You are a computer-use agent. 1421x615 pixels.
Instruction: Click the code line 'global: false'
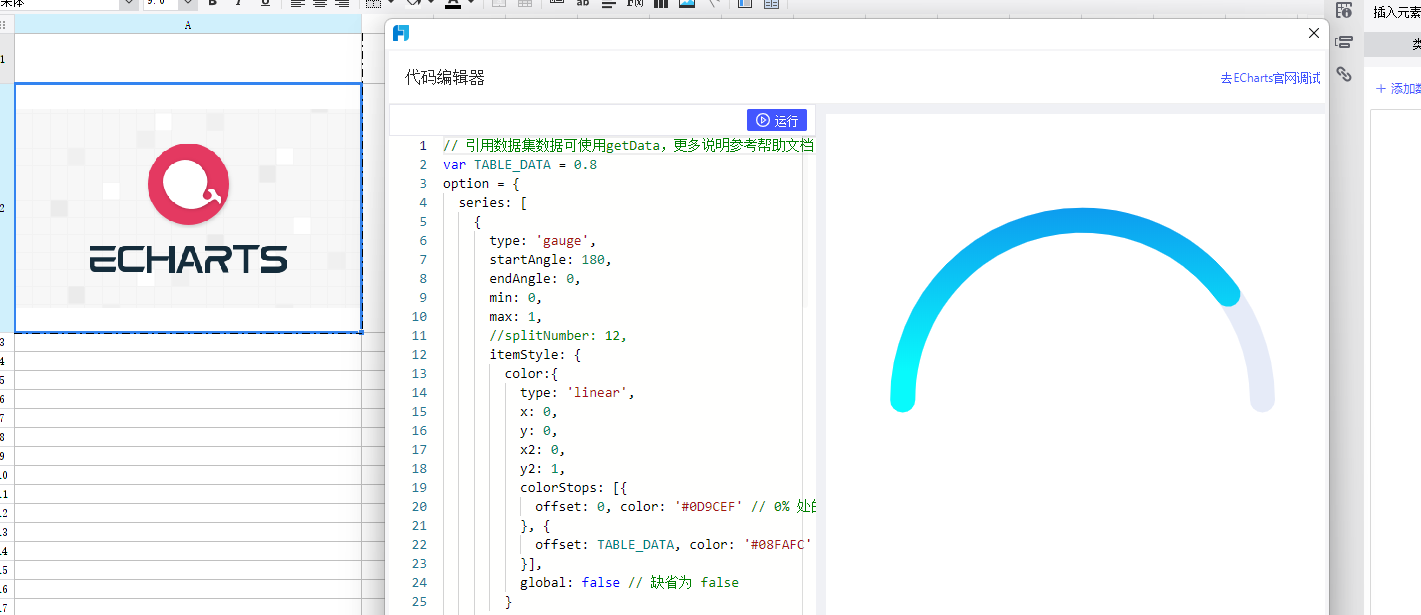coord(570,582)
